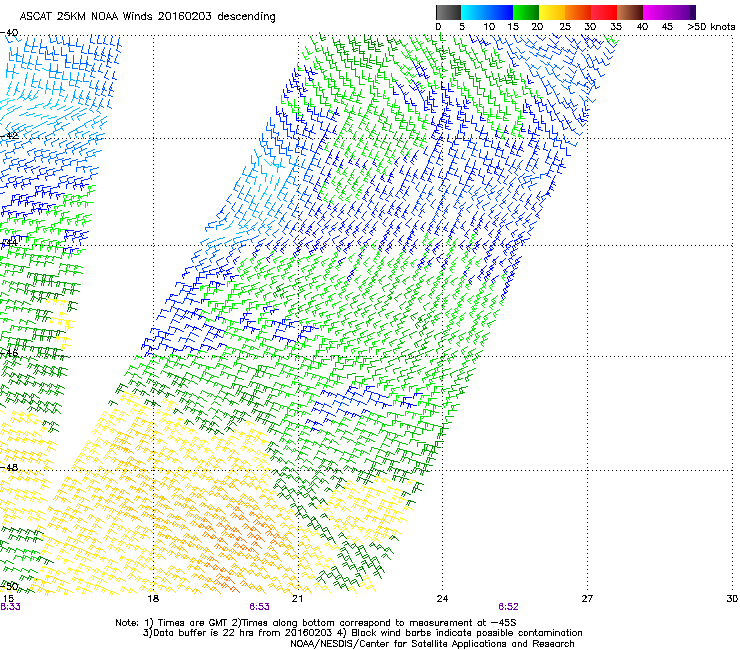Pick the cyan-to-blue 5–15 knots legend swatch
This screenshot has width=740, height=650.
(487, 12)
